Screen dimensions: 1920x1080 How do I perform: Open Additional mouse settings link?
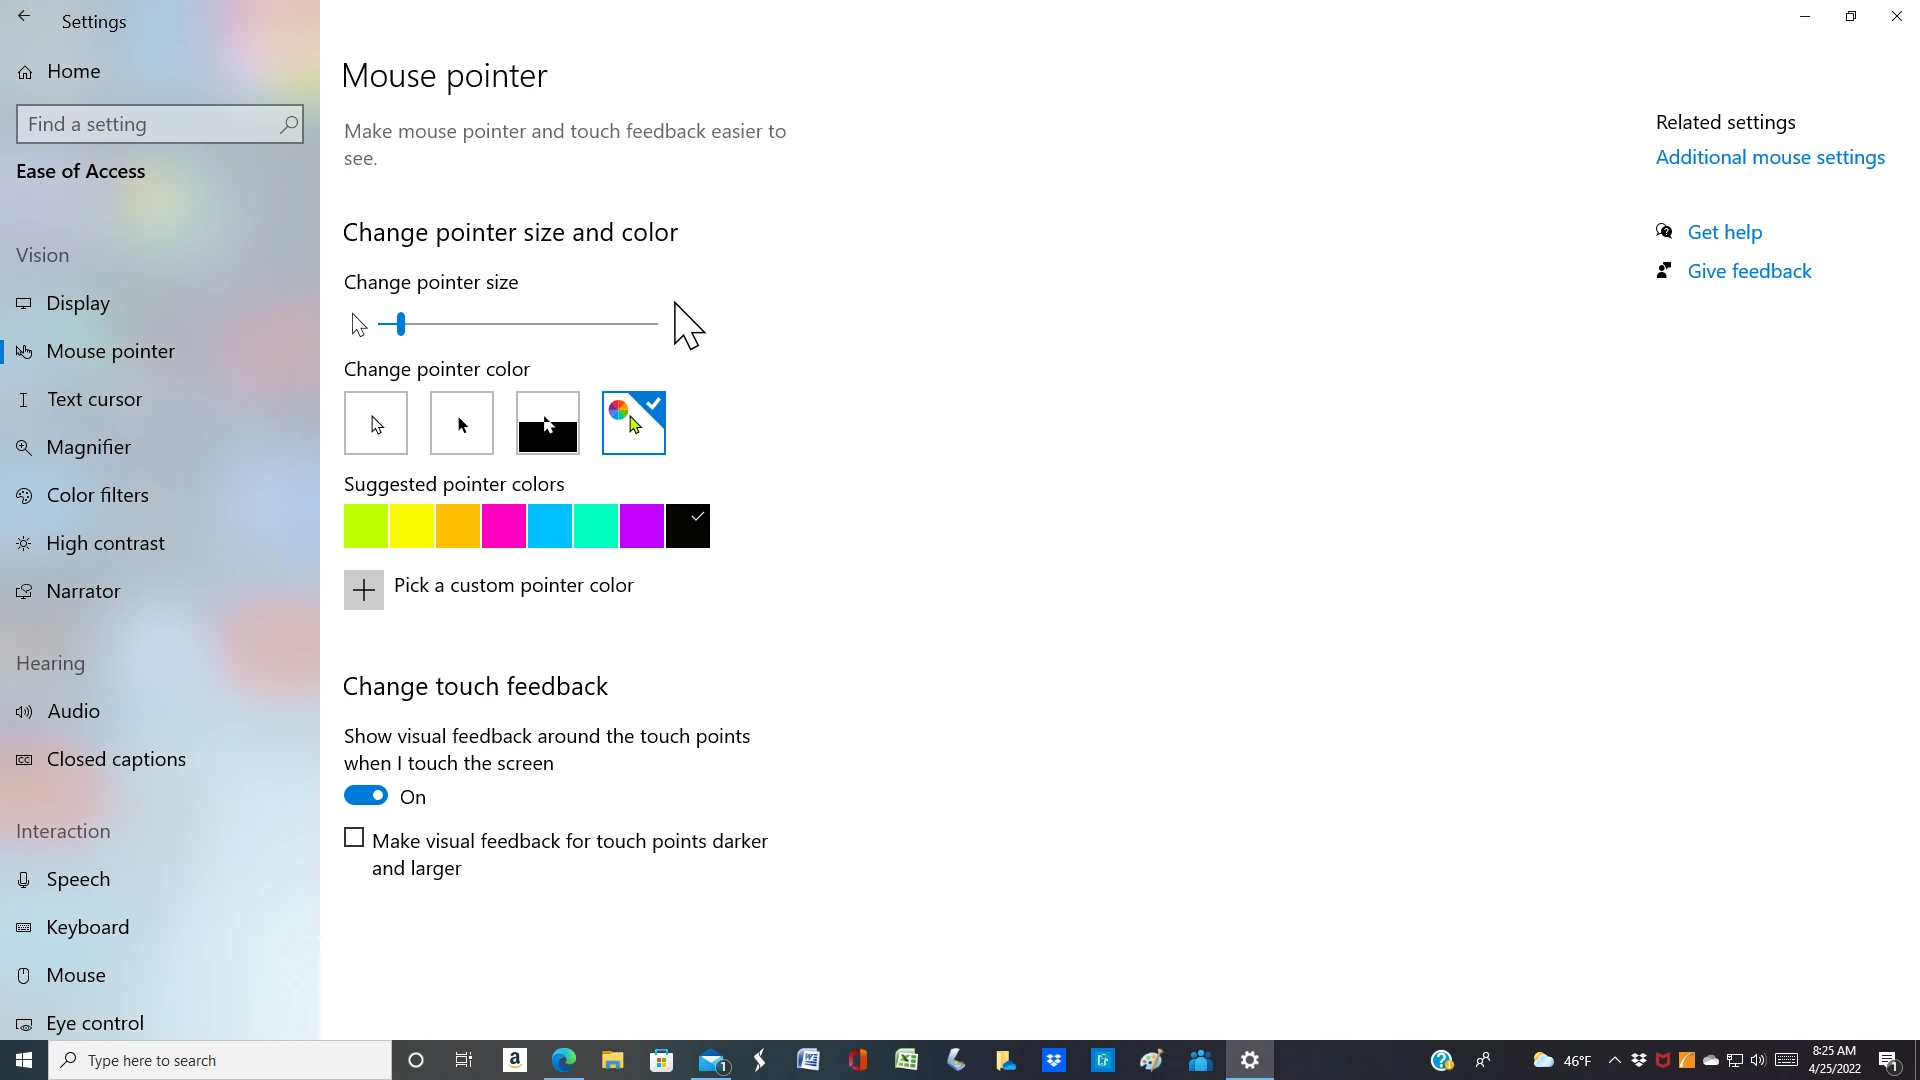[x=1770, y=157]
